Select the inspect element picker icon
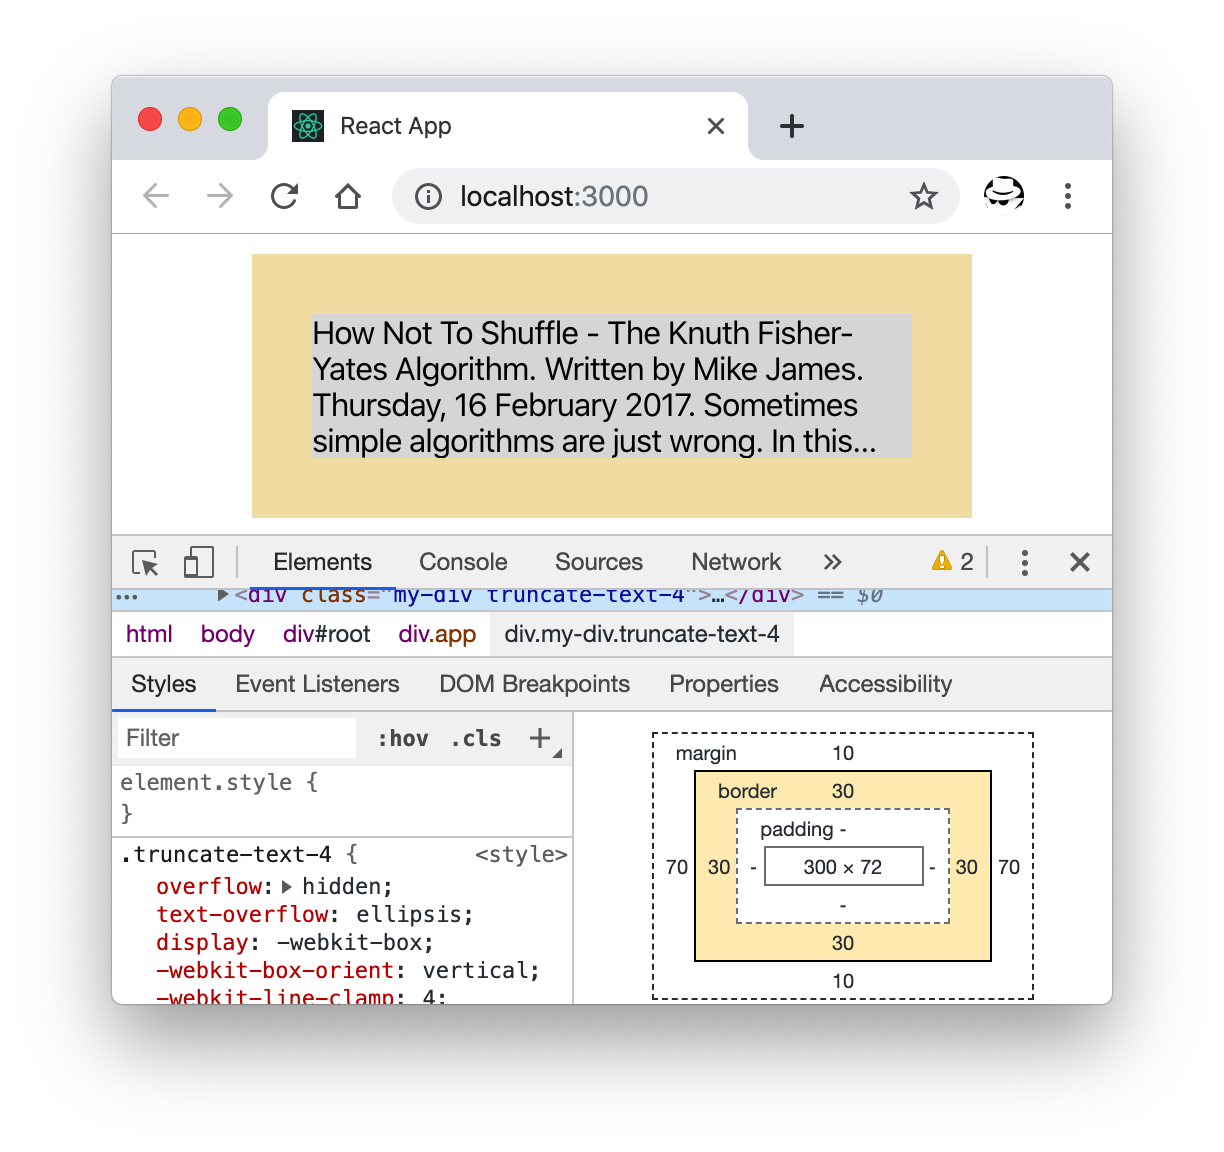1224x1152 pixels. coord(146,563)
